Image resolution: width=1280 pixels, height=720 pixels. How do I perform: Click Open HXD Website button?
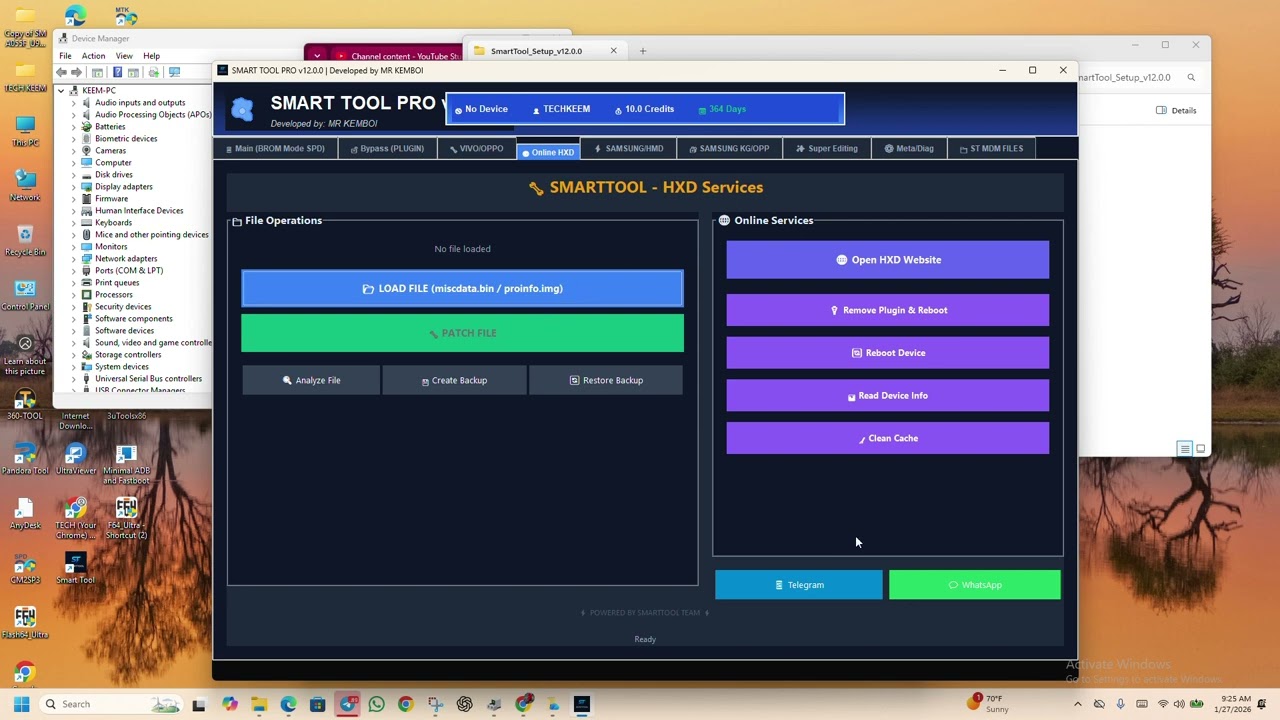click(x=888, y=260)
